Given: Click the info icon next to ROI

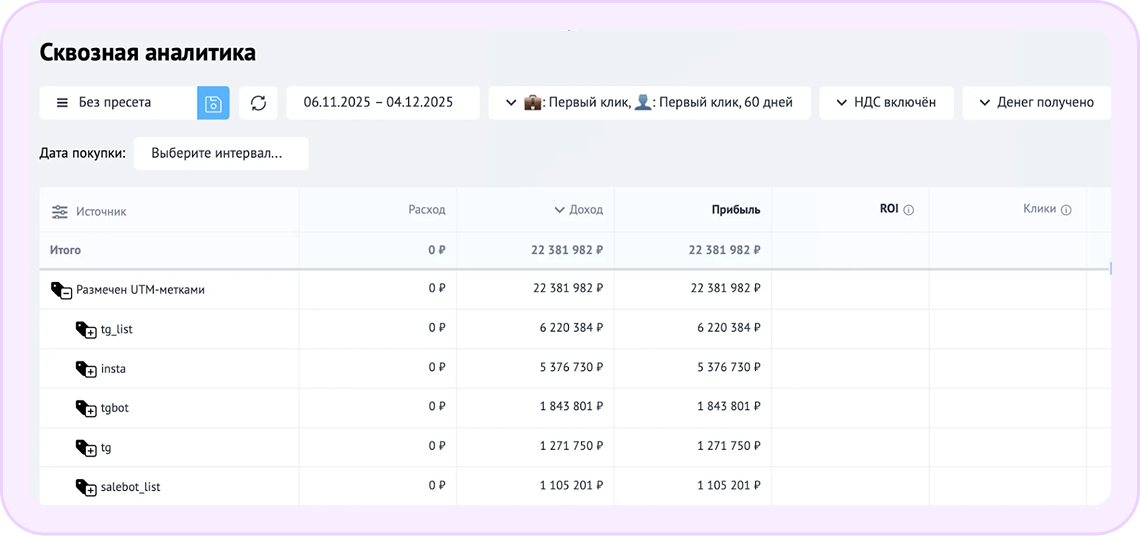Looking at the screenshot, I should [x=909, y=210].
